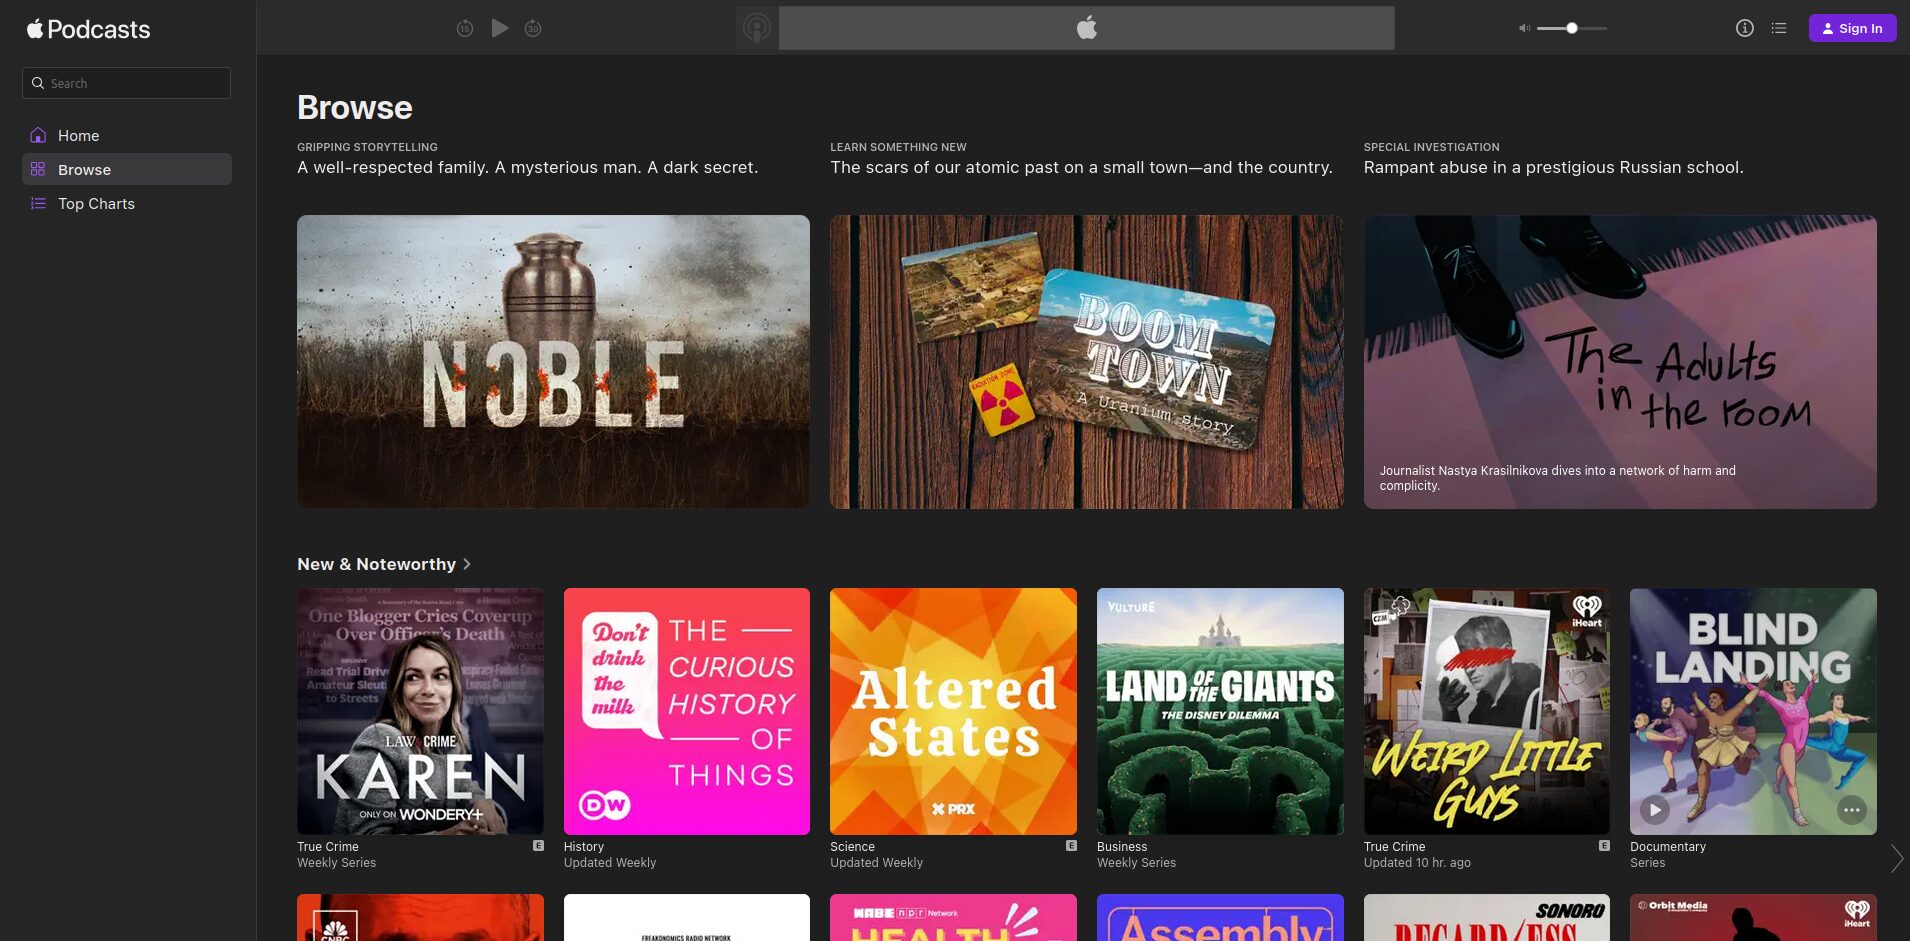Click the podcast artwork icon in the player
1910x941 pixels.
(757, 28)
